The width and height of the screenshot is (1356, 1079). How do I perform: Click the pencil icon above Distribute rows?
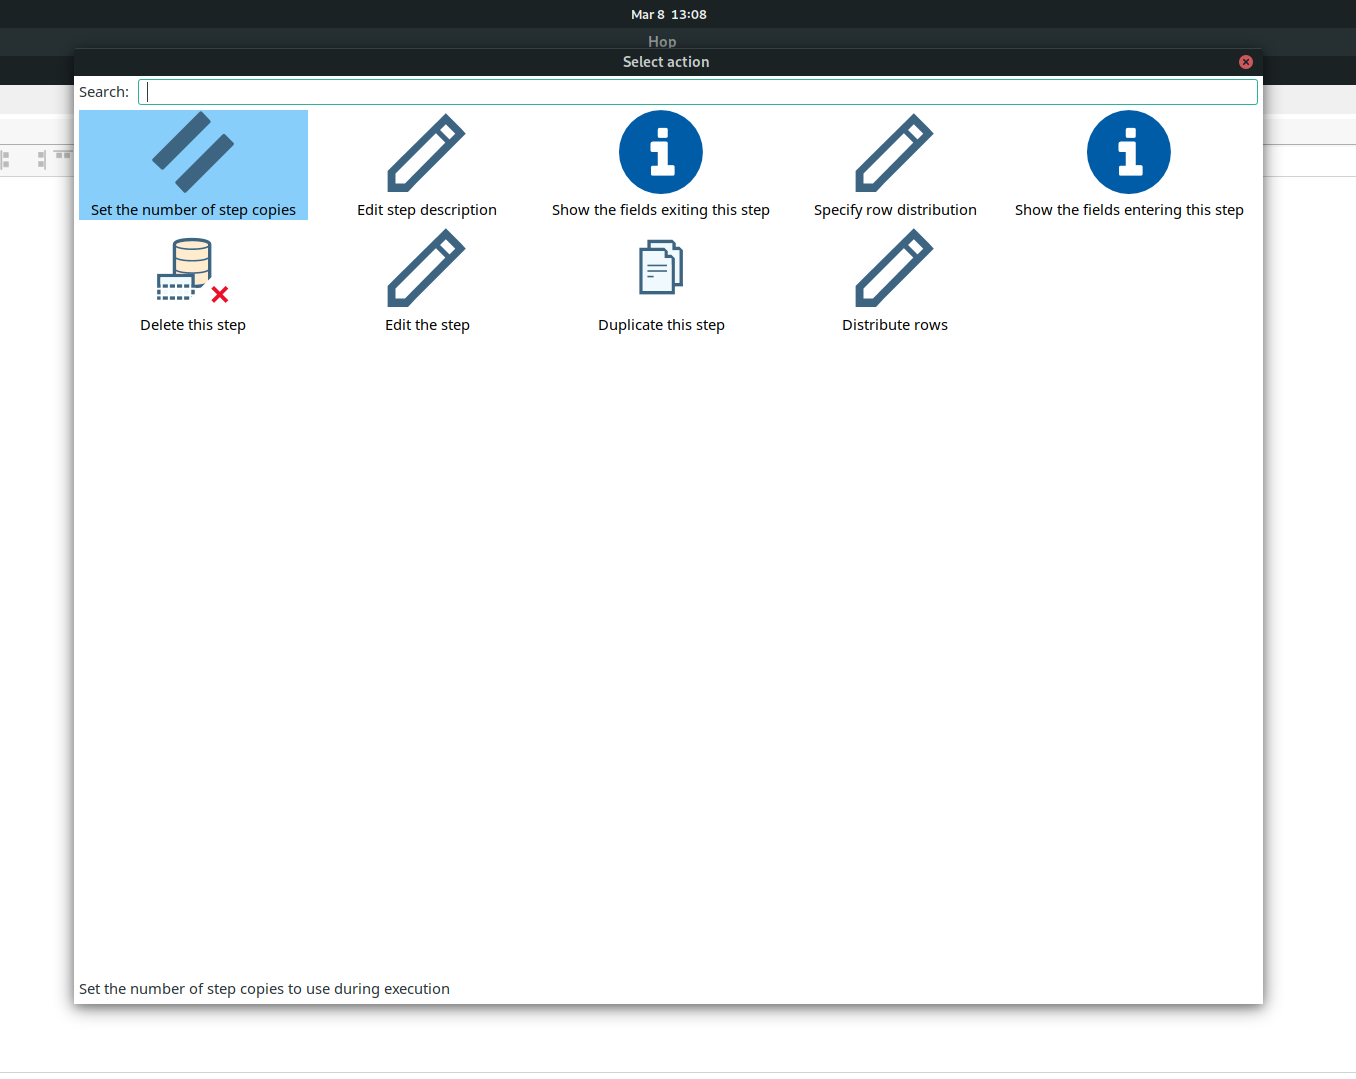tap(895, 268)
